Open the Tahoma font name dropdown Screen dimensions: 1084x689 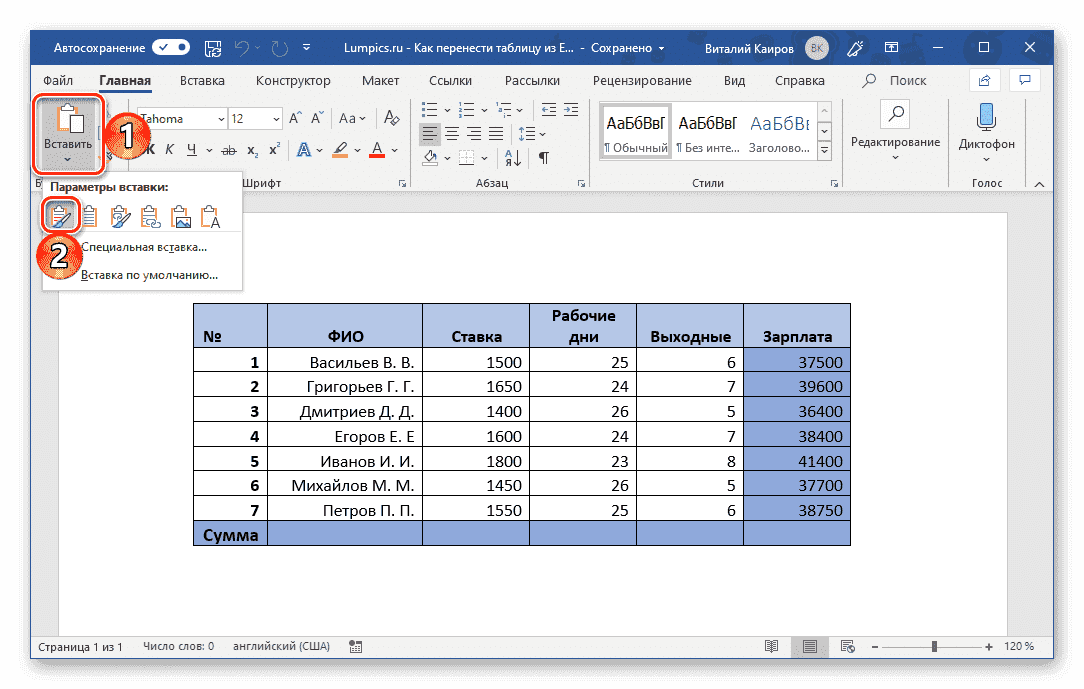(222, 117)
